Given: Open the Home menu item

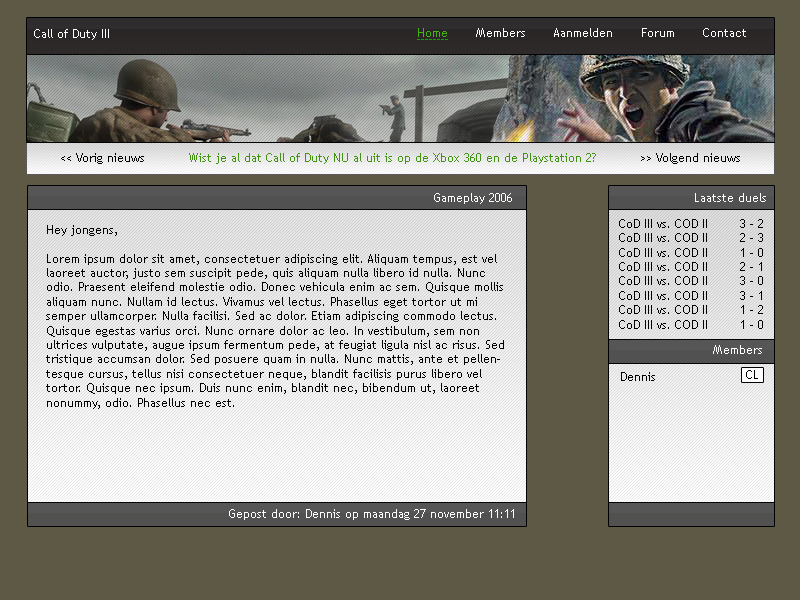Looking at the screenshot, I should point(432,33).
